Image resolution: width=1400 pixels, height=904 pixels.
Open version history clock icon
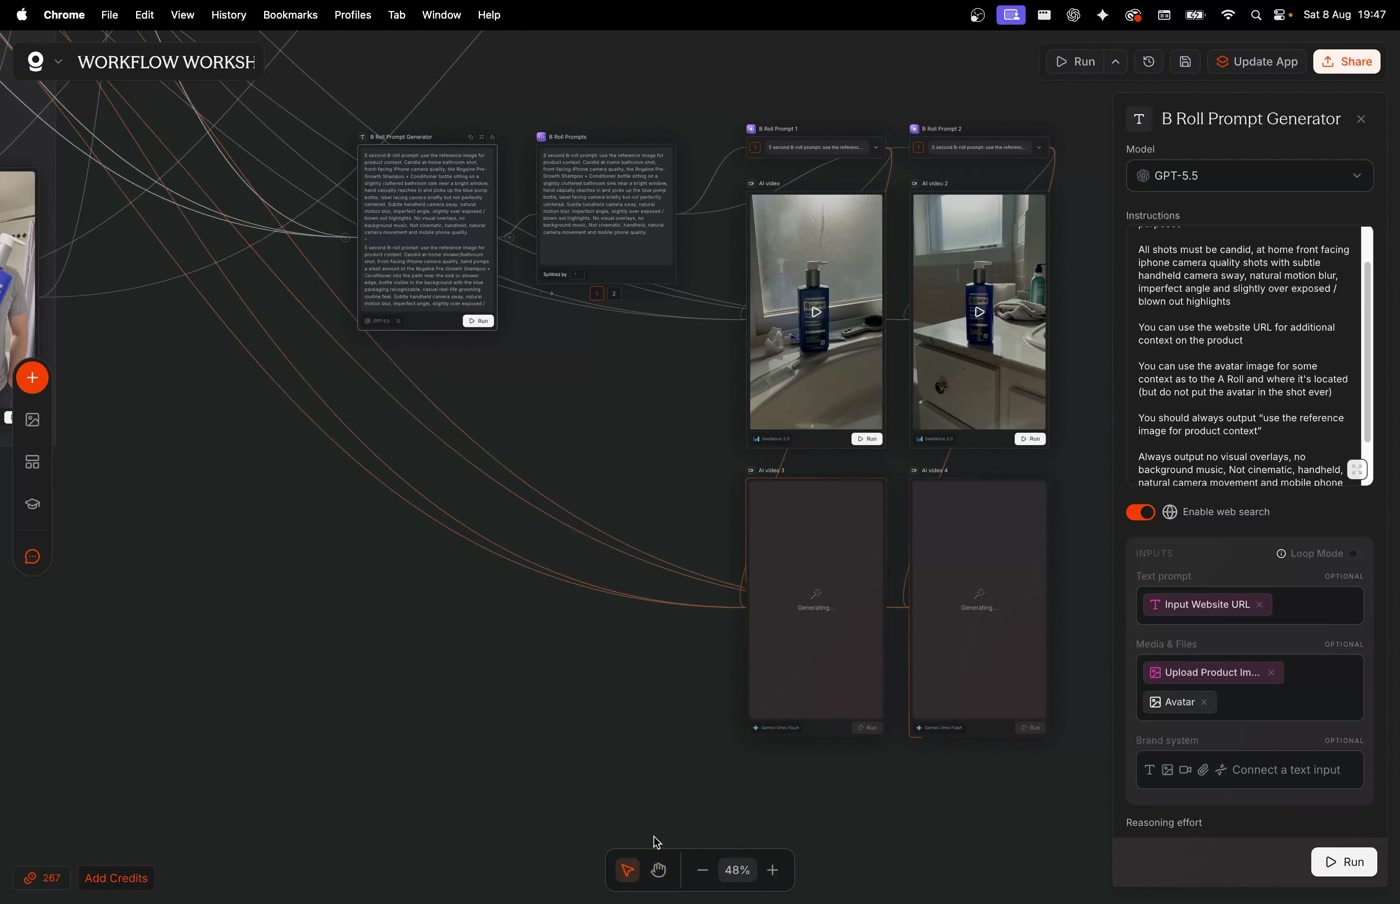(1149, 62)
